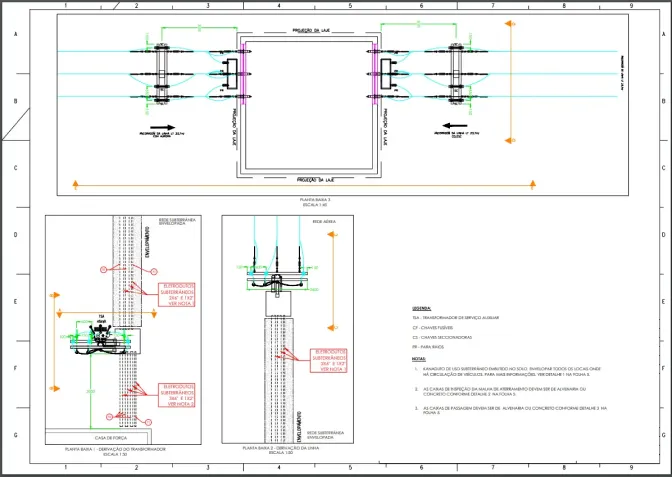672x477 pixels.
Task: Click the red Eletrodutos callout box in Planta Baixa 2
Action: (x=328, y=360)
